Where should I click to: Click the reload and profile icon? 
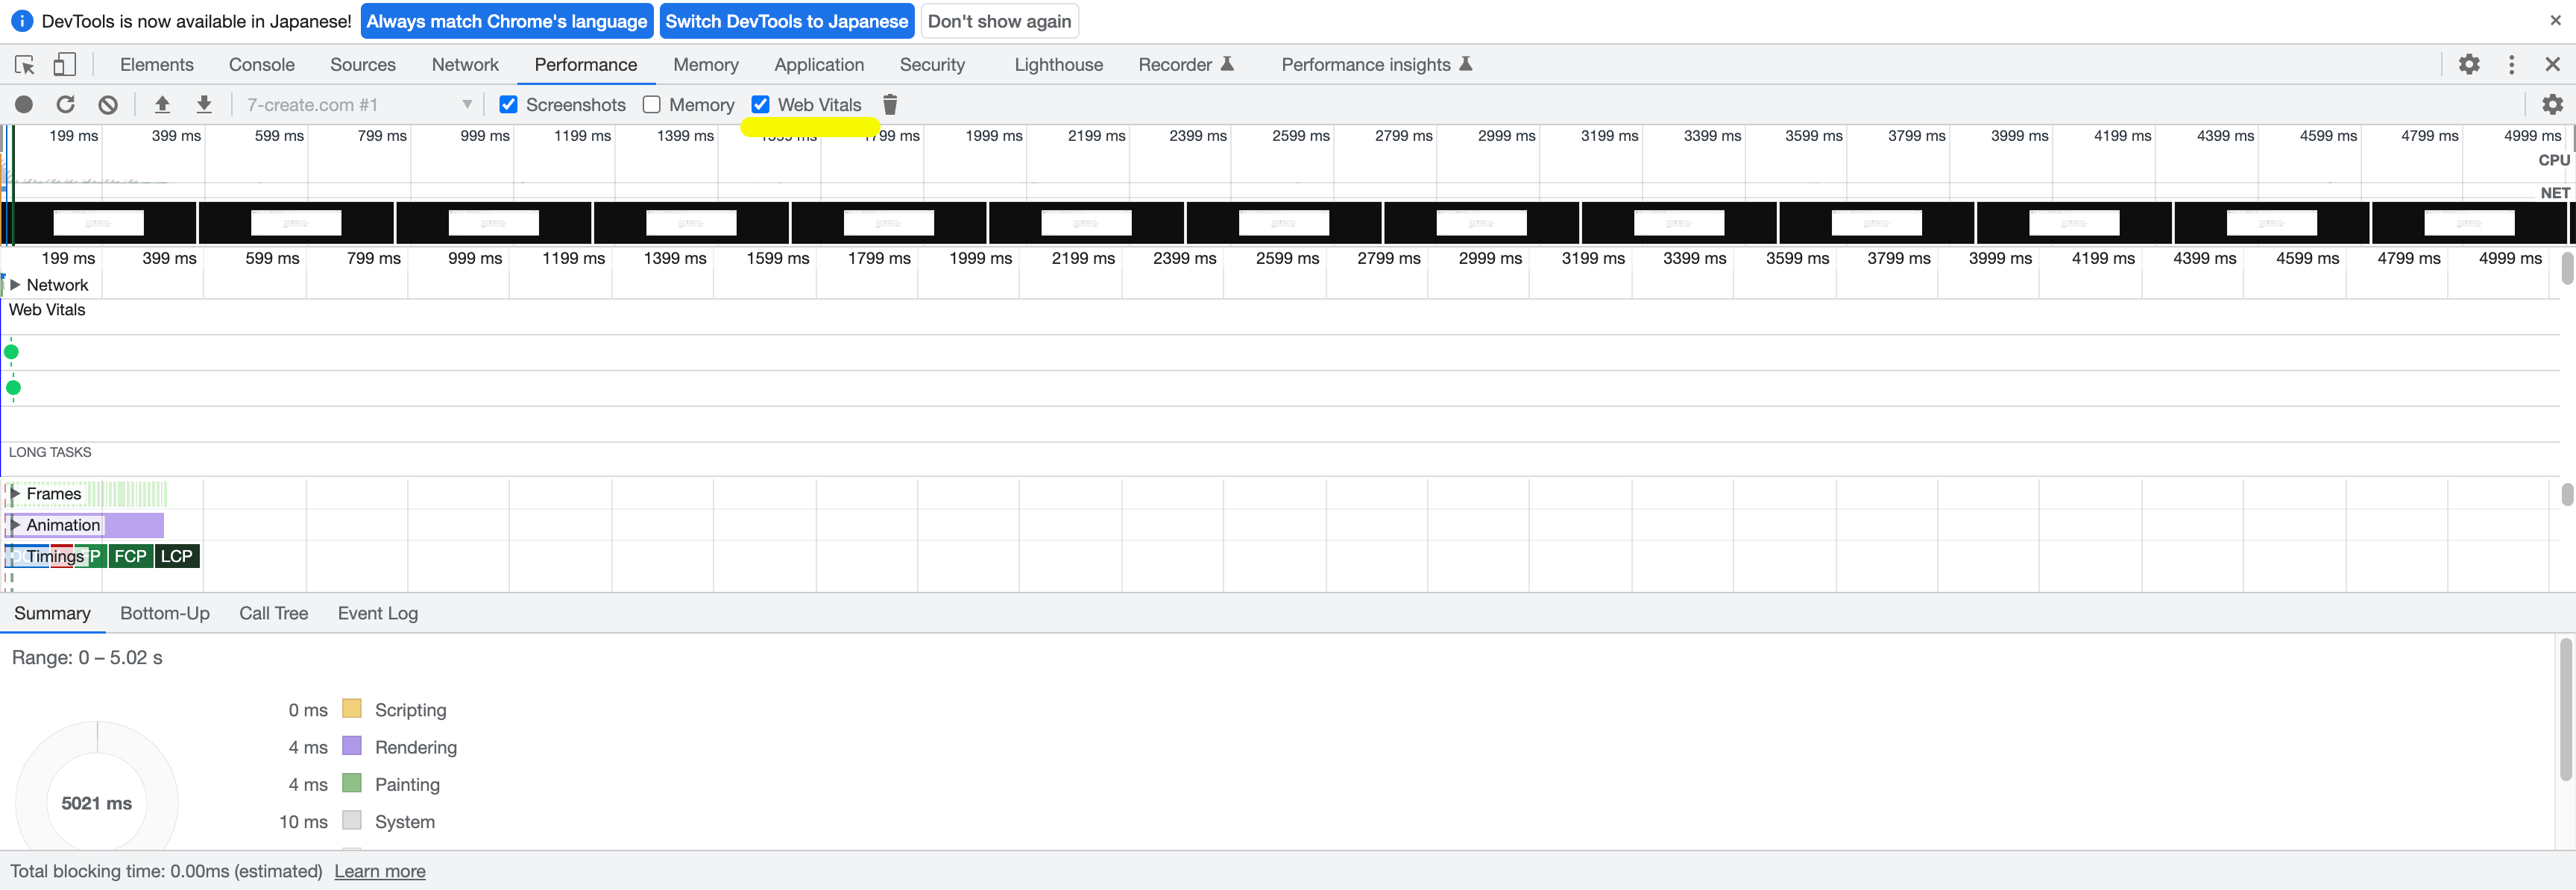[66, 104]
